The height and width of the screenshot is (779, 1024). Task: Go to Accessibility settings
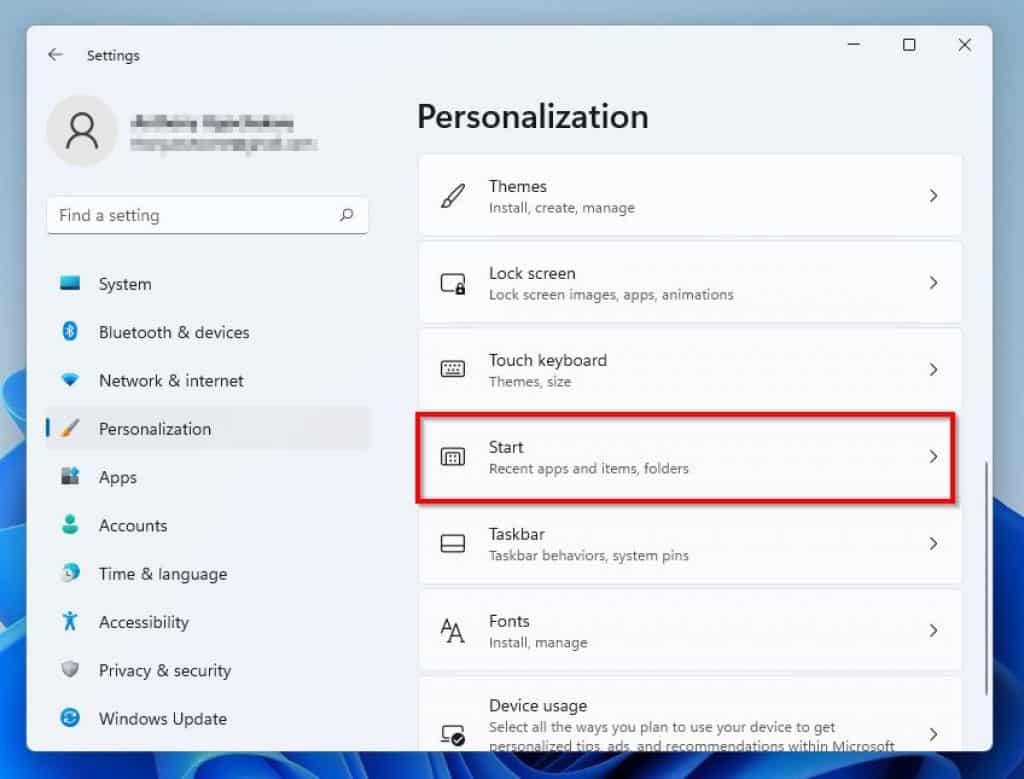tap(207, 622)
